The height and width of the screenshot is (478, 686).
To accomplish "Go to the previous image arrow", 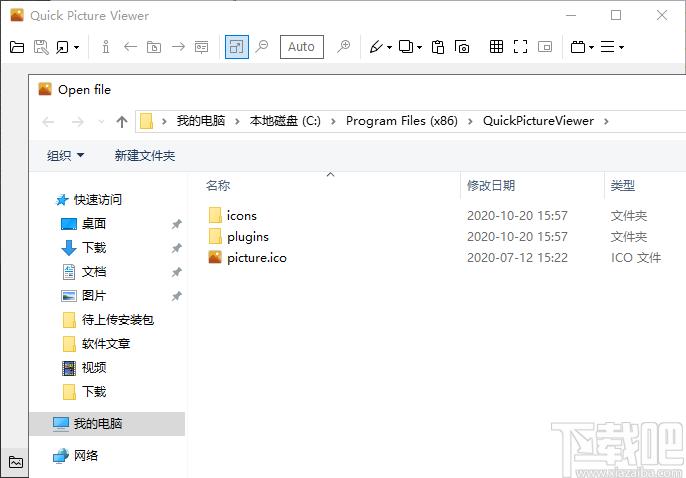I will [x=130, y=46].
